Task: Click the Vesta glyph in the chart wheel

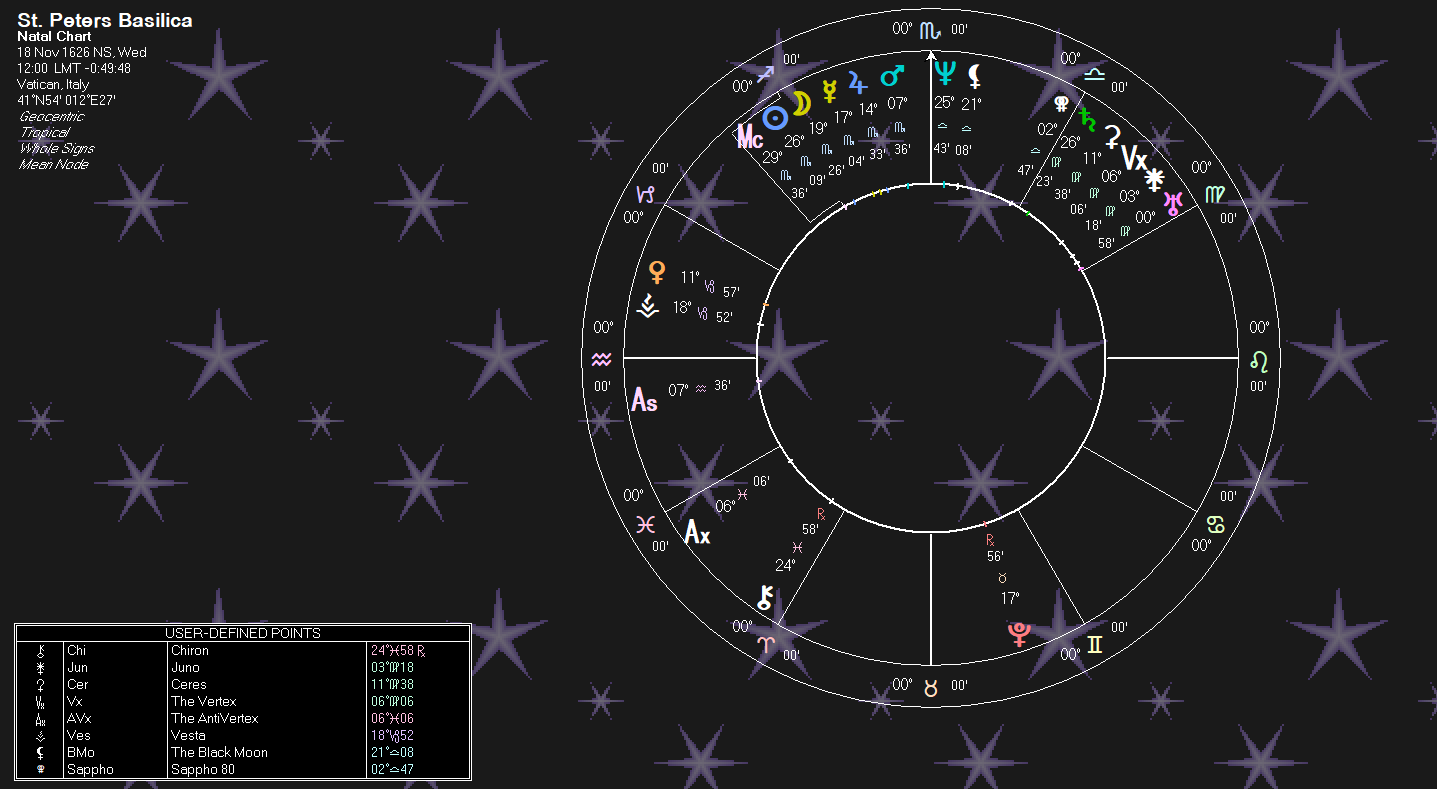Action: click(648, 306)
